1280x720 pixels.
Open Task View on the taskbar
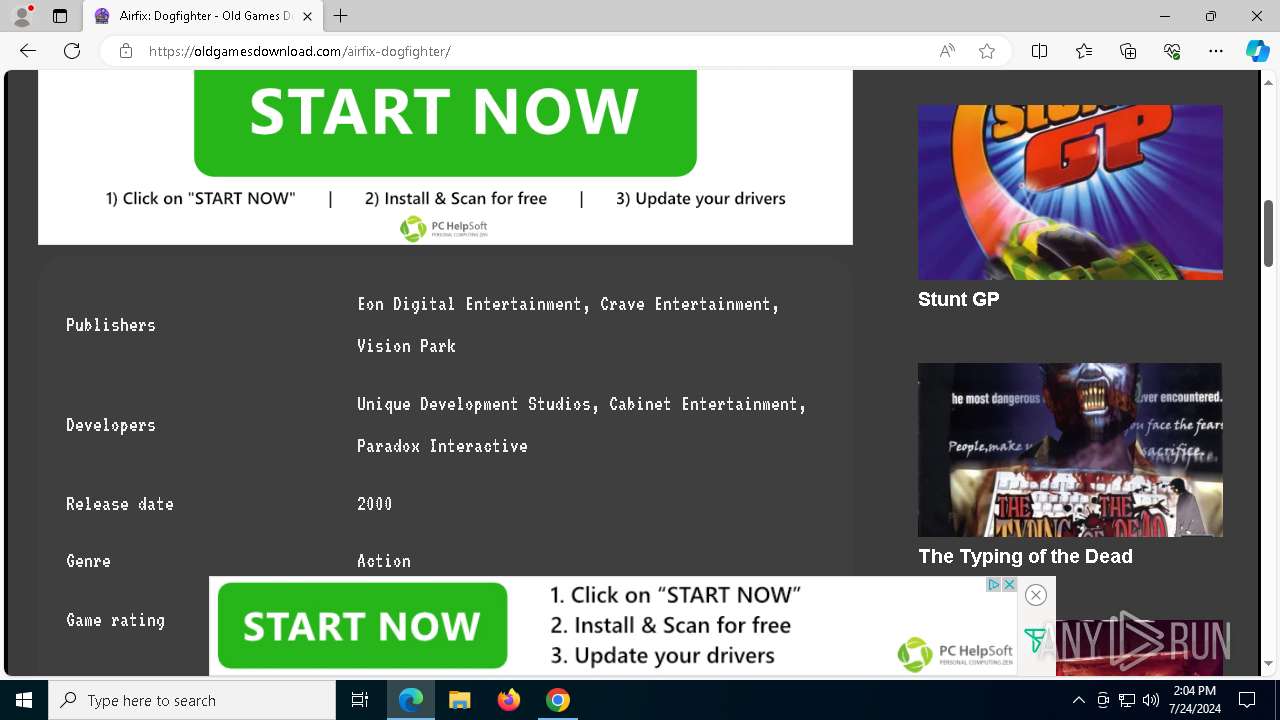point(360,700)
